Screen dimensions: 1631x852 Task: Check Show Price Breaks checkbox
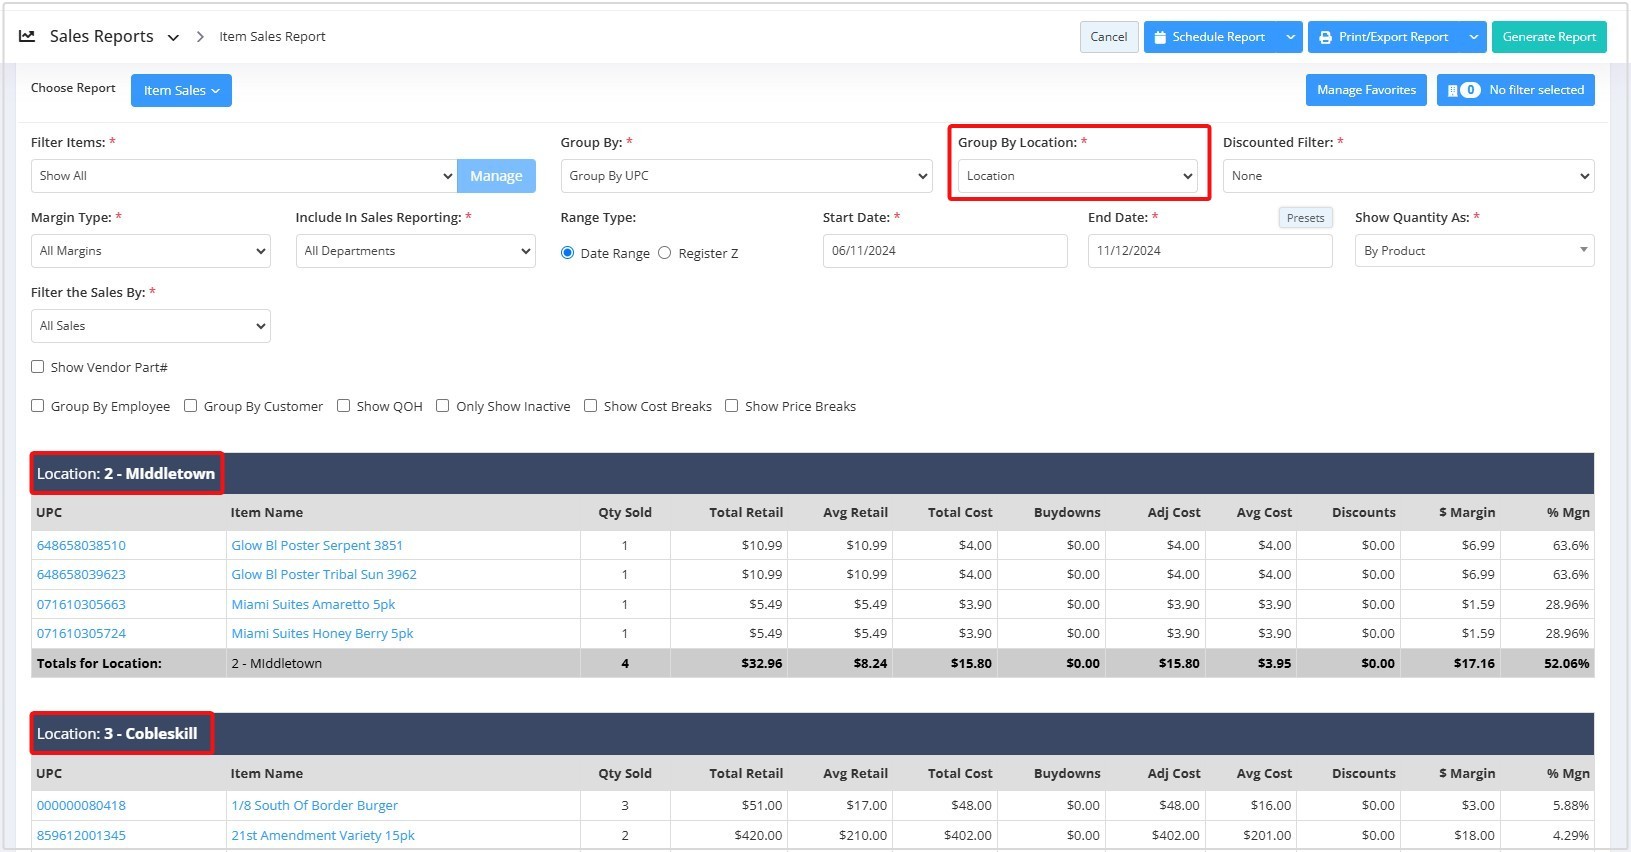(x=731, y=406)
